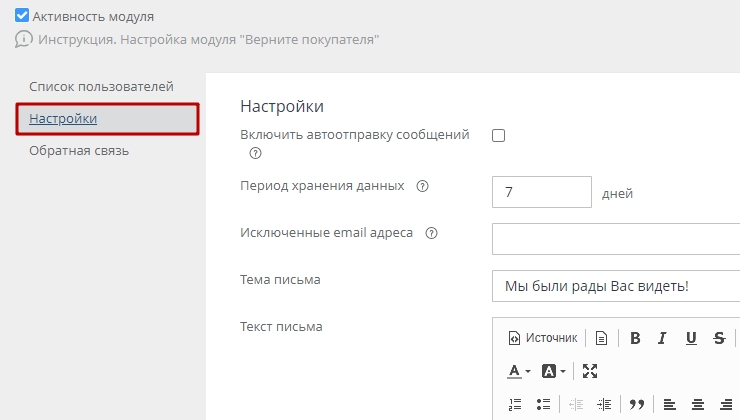Apply strikethrough formatting in editor
Image resolution: width=740 pixels, height=420 pixels.
pyautogui.click(x=719, y=338)
